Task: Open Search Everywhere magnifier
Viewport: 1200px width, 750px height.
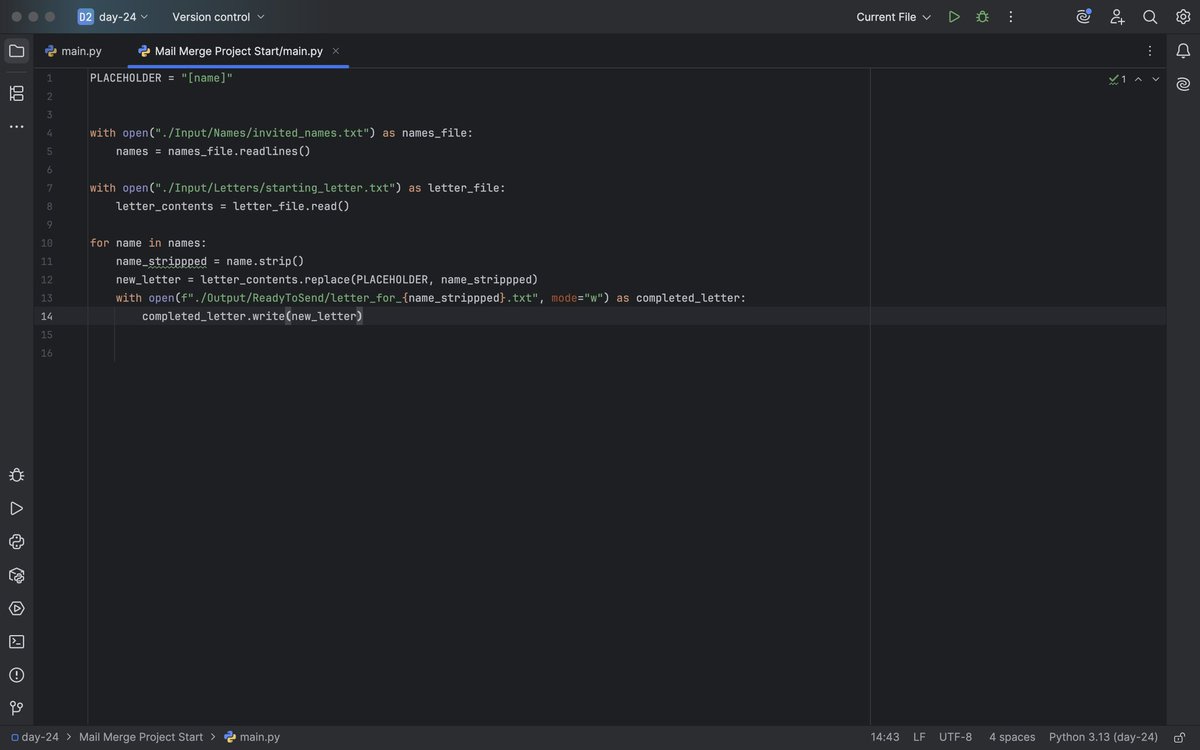Action: [1150, 17]
